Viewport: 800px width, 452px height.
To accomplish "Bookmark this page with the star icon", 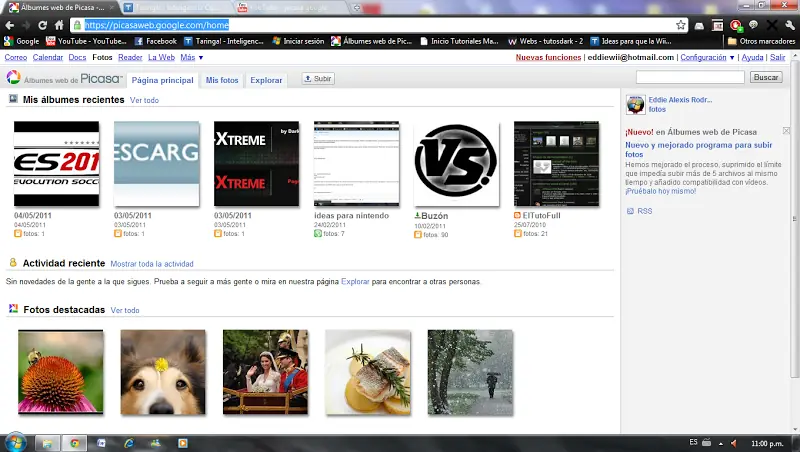I will (x=681, y=25).
